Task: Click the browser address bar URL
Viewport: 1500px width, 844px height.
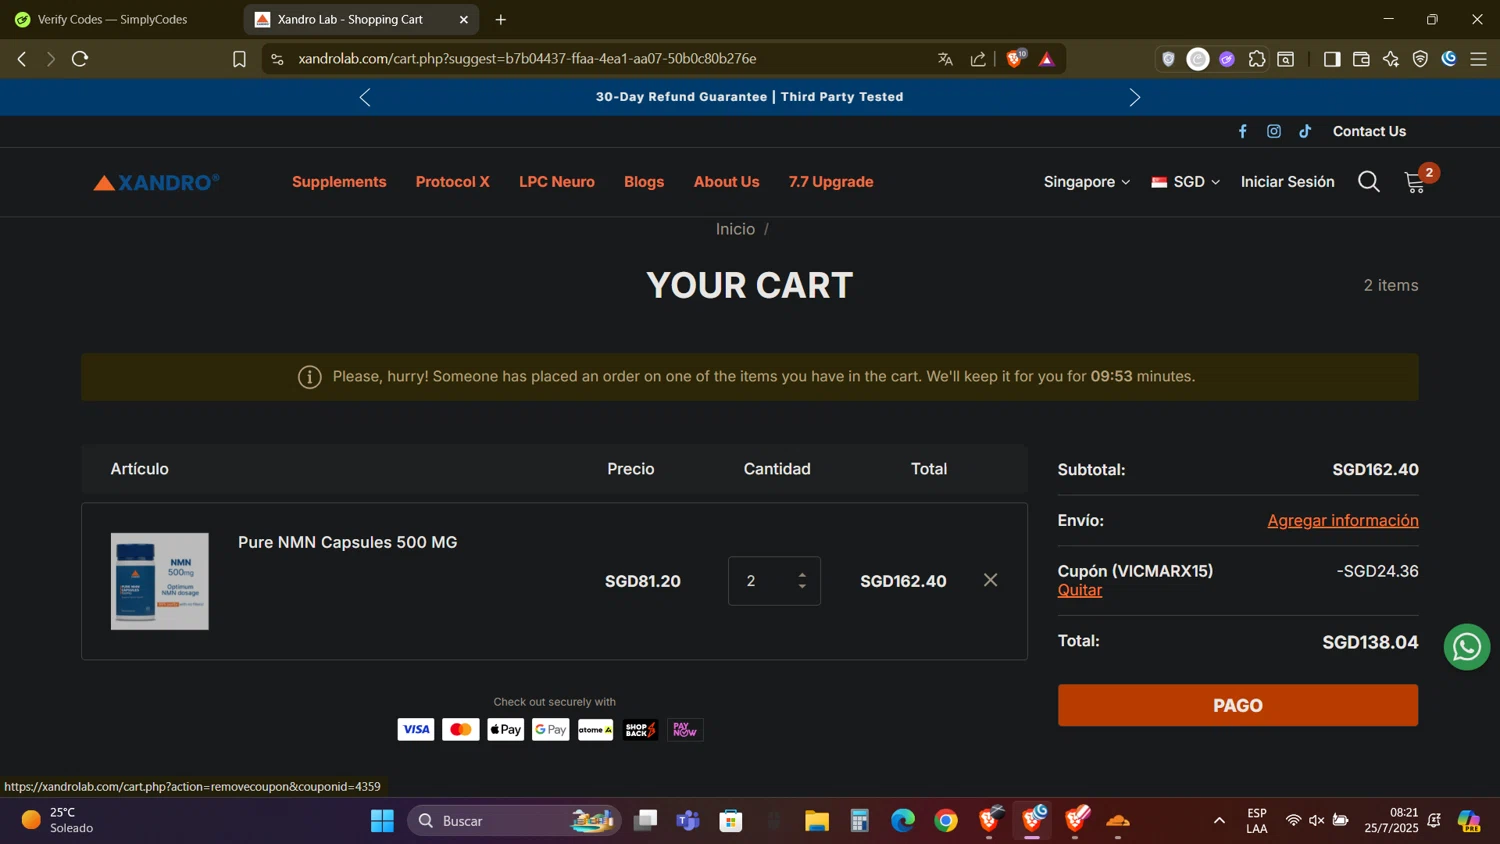Action: (527, 59)
